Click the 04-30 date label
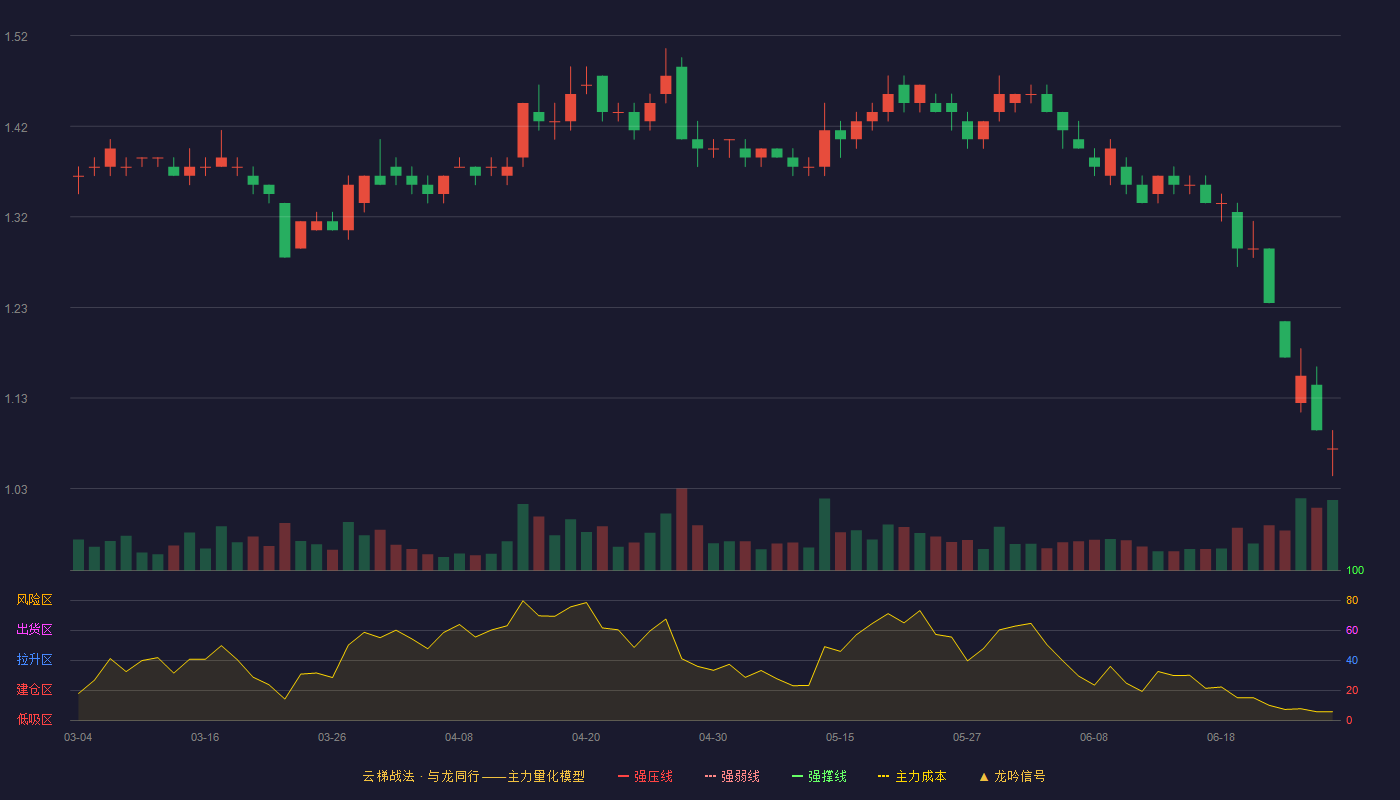1400x800 pixels. [713, 737]
